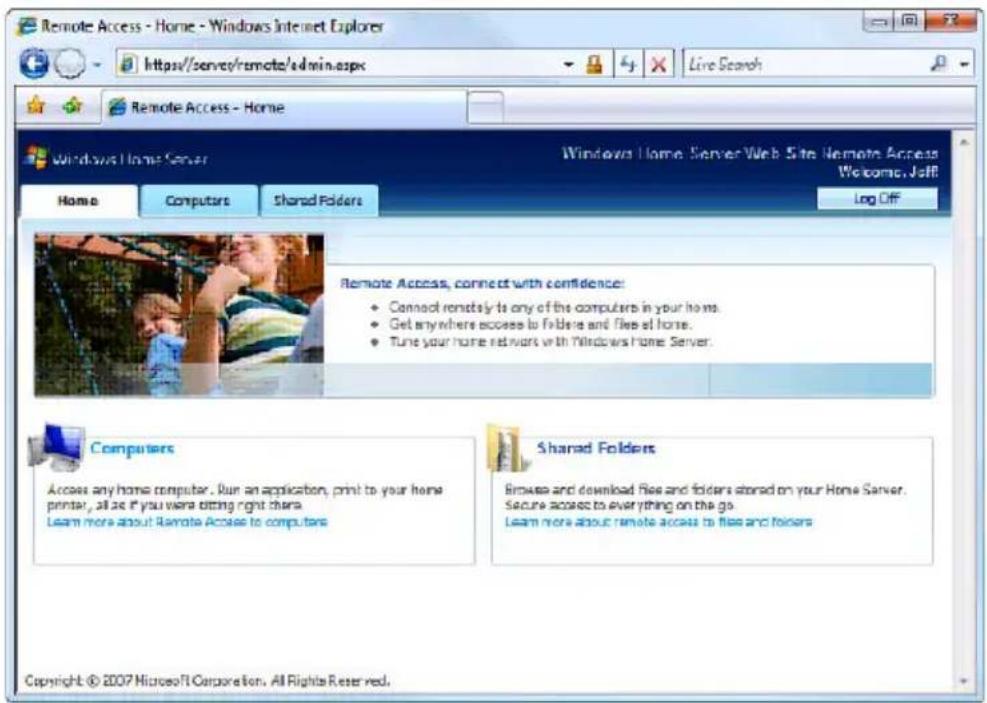987x703 pixels.
Task: Open the recent pages dropdown arrow
Action: tap(97, 64)
